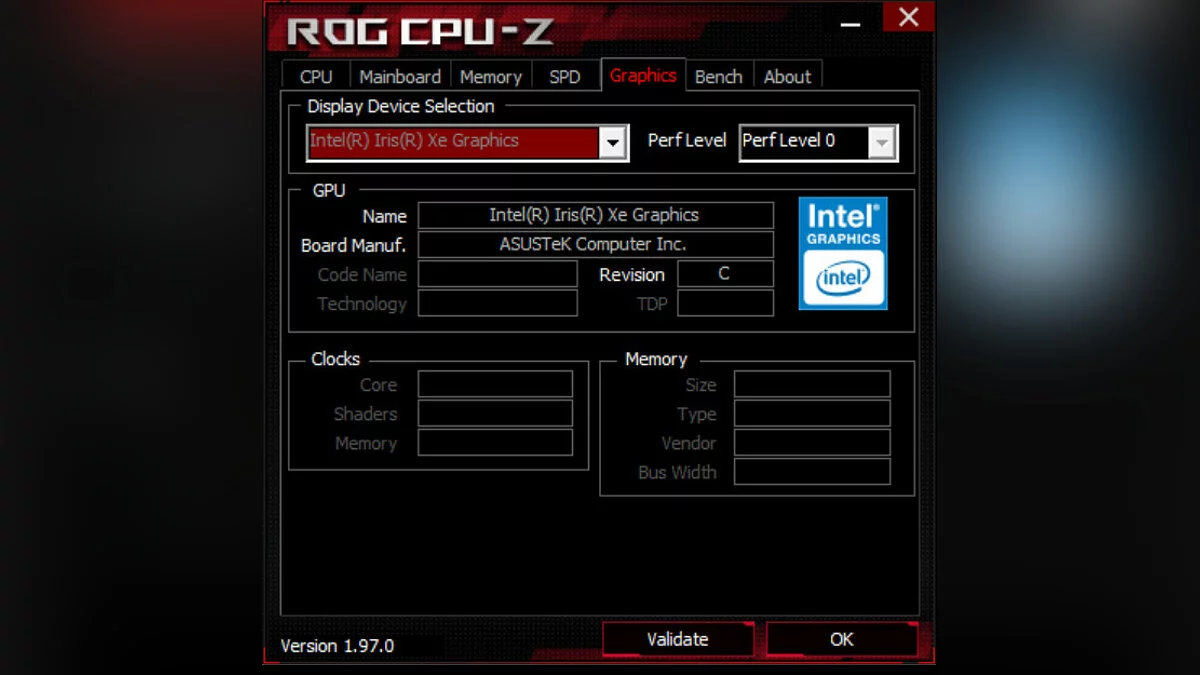Open the About tab
Image resolution: width=1200 pixels, height=675 pixels.
(787, 77)
